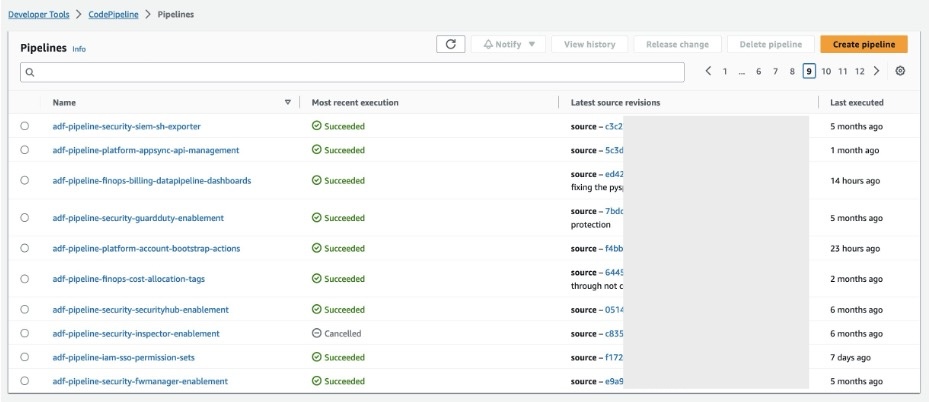Select adf-pipeline-security-siem-sh-exporter radio button
This screenshot has height=402, width=930.
[24, 126]
